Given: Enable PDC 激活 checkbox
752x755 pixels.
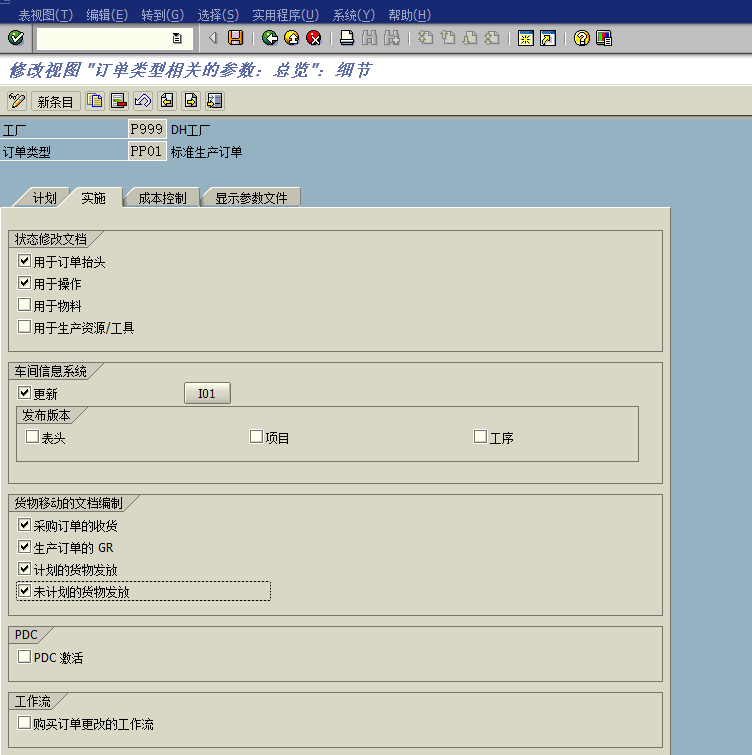Looking at the screenshot, I should point(25,657).
